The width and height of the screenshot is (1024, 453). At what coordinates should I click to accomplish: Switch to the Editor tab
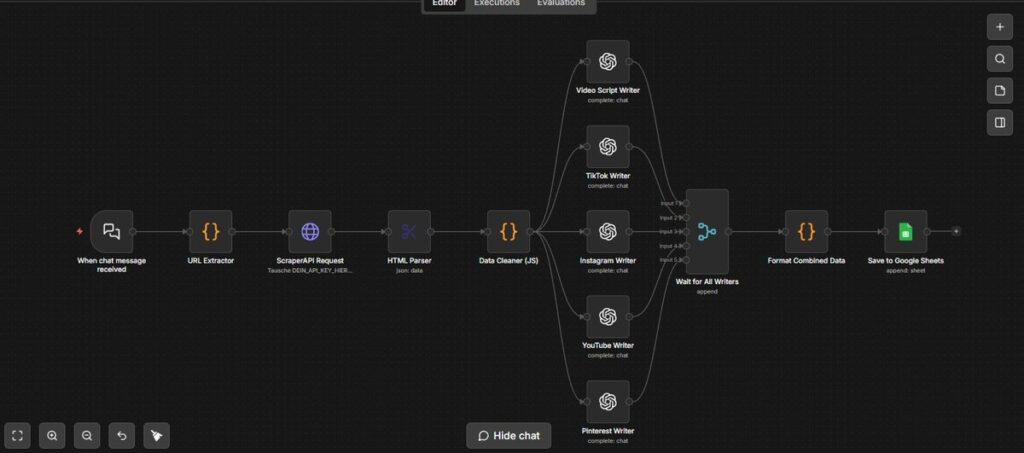pos(444,3)
